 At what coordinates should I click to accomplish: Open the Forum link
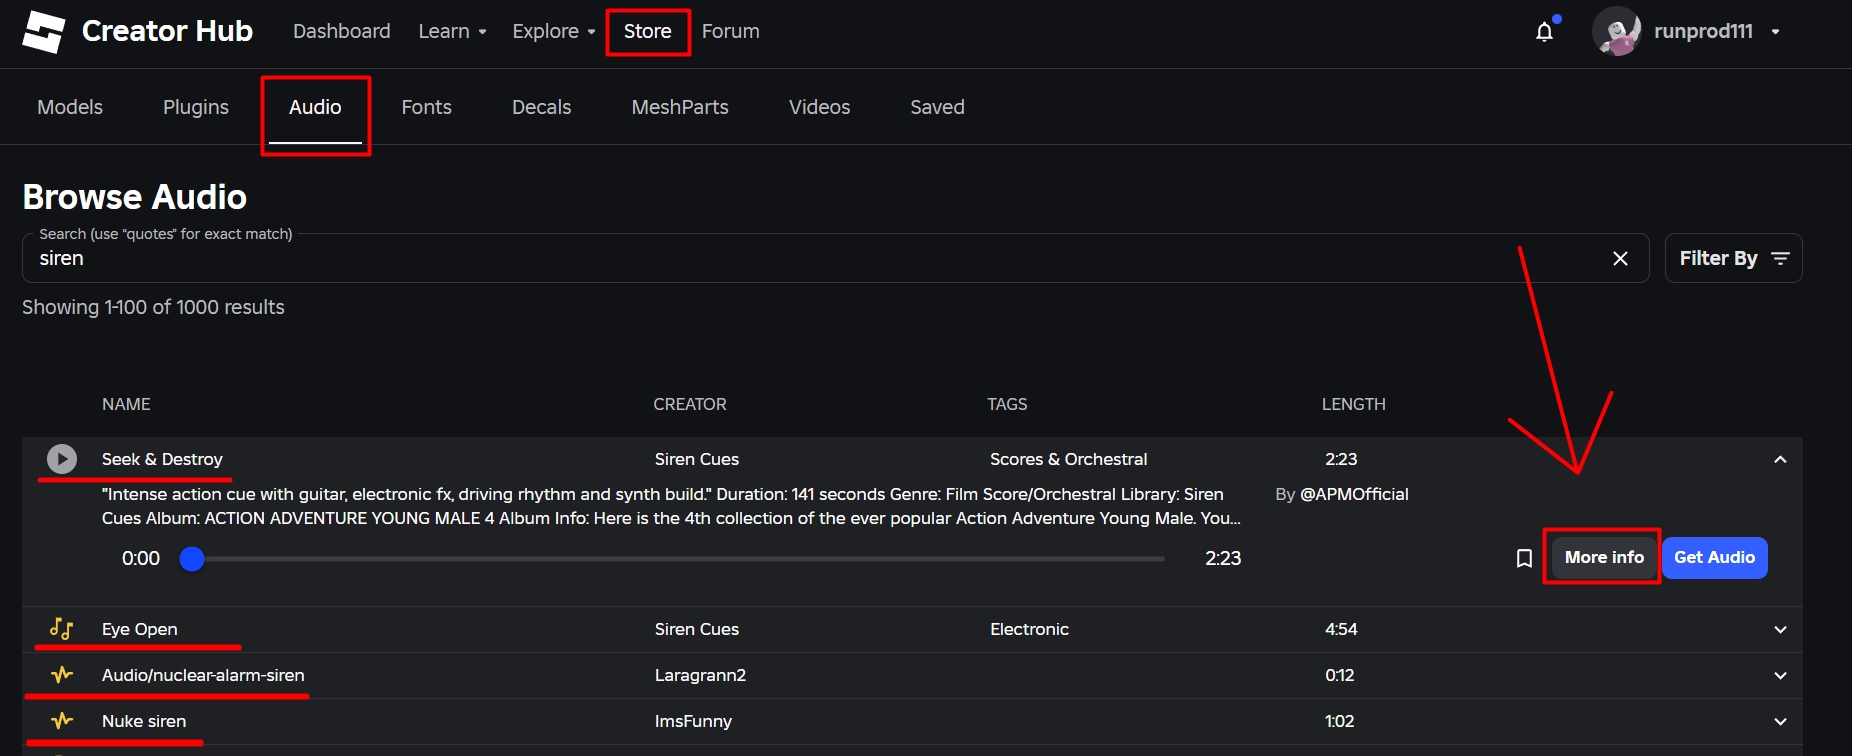[x=730, y=31]
